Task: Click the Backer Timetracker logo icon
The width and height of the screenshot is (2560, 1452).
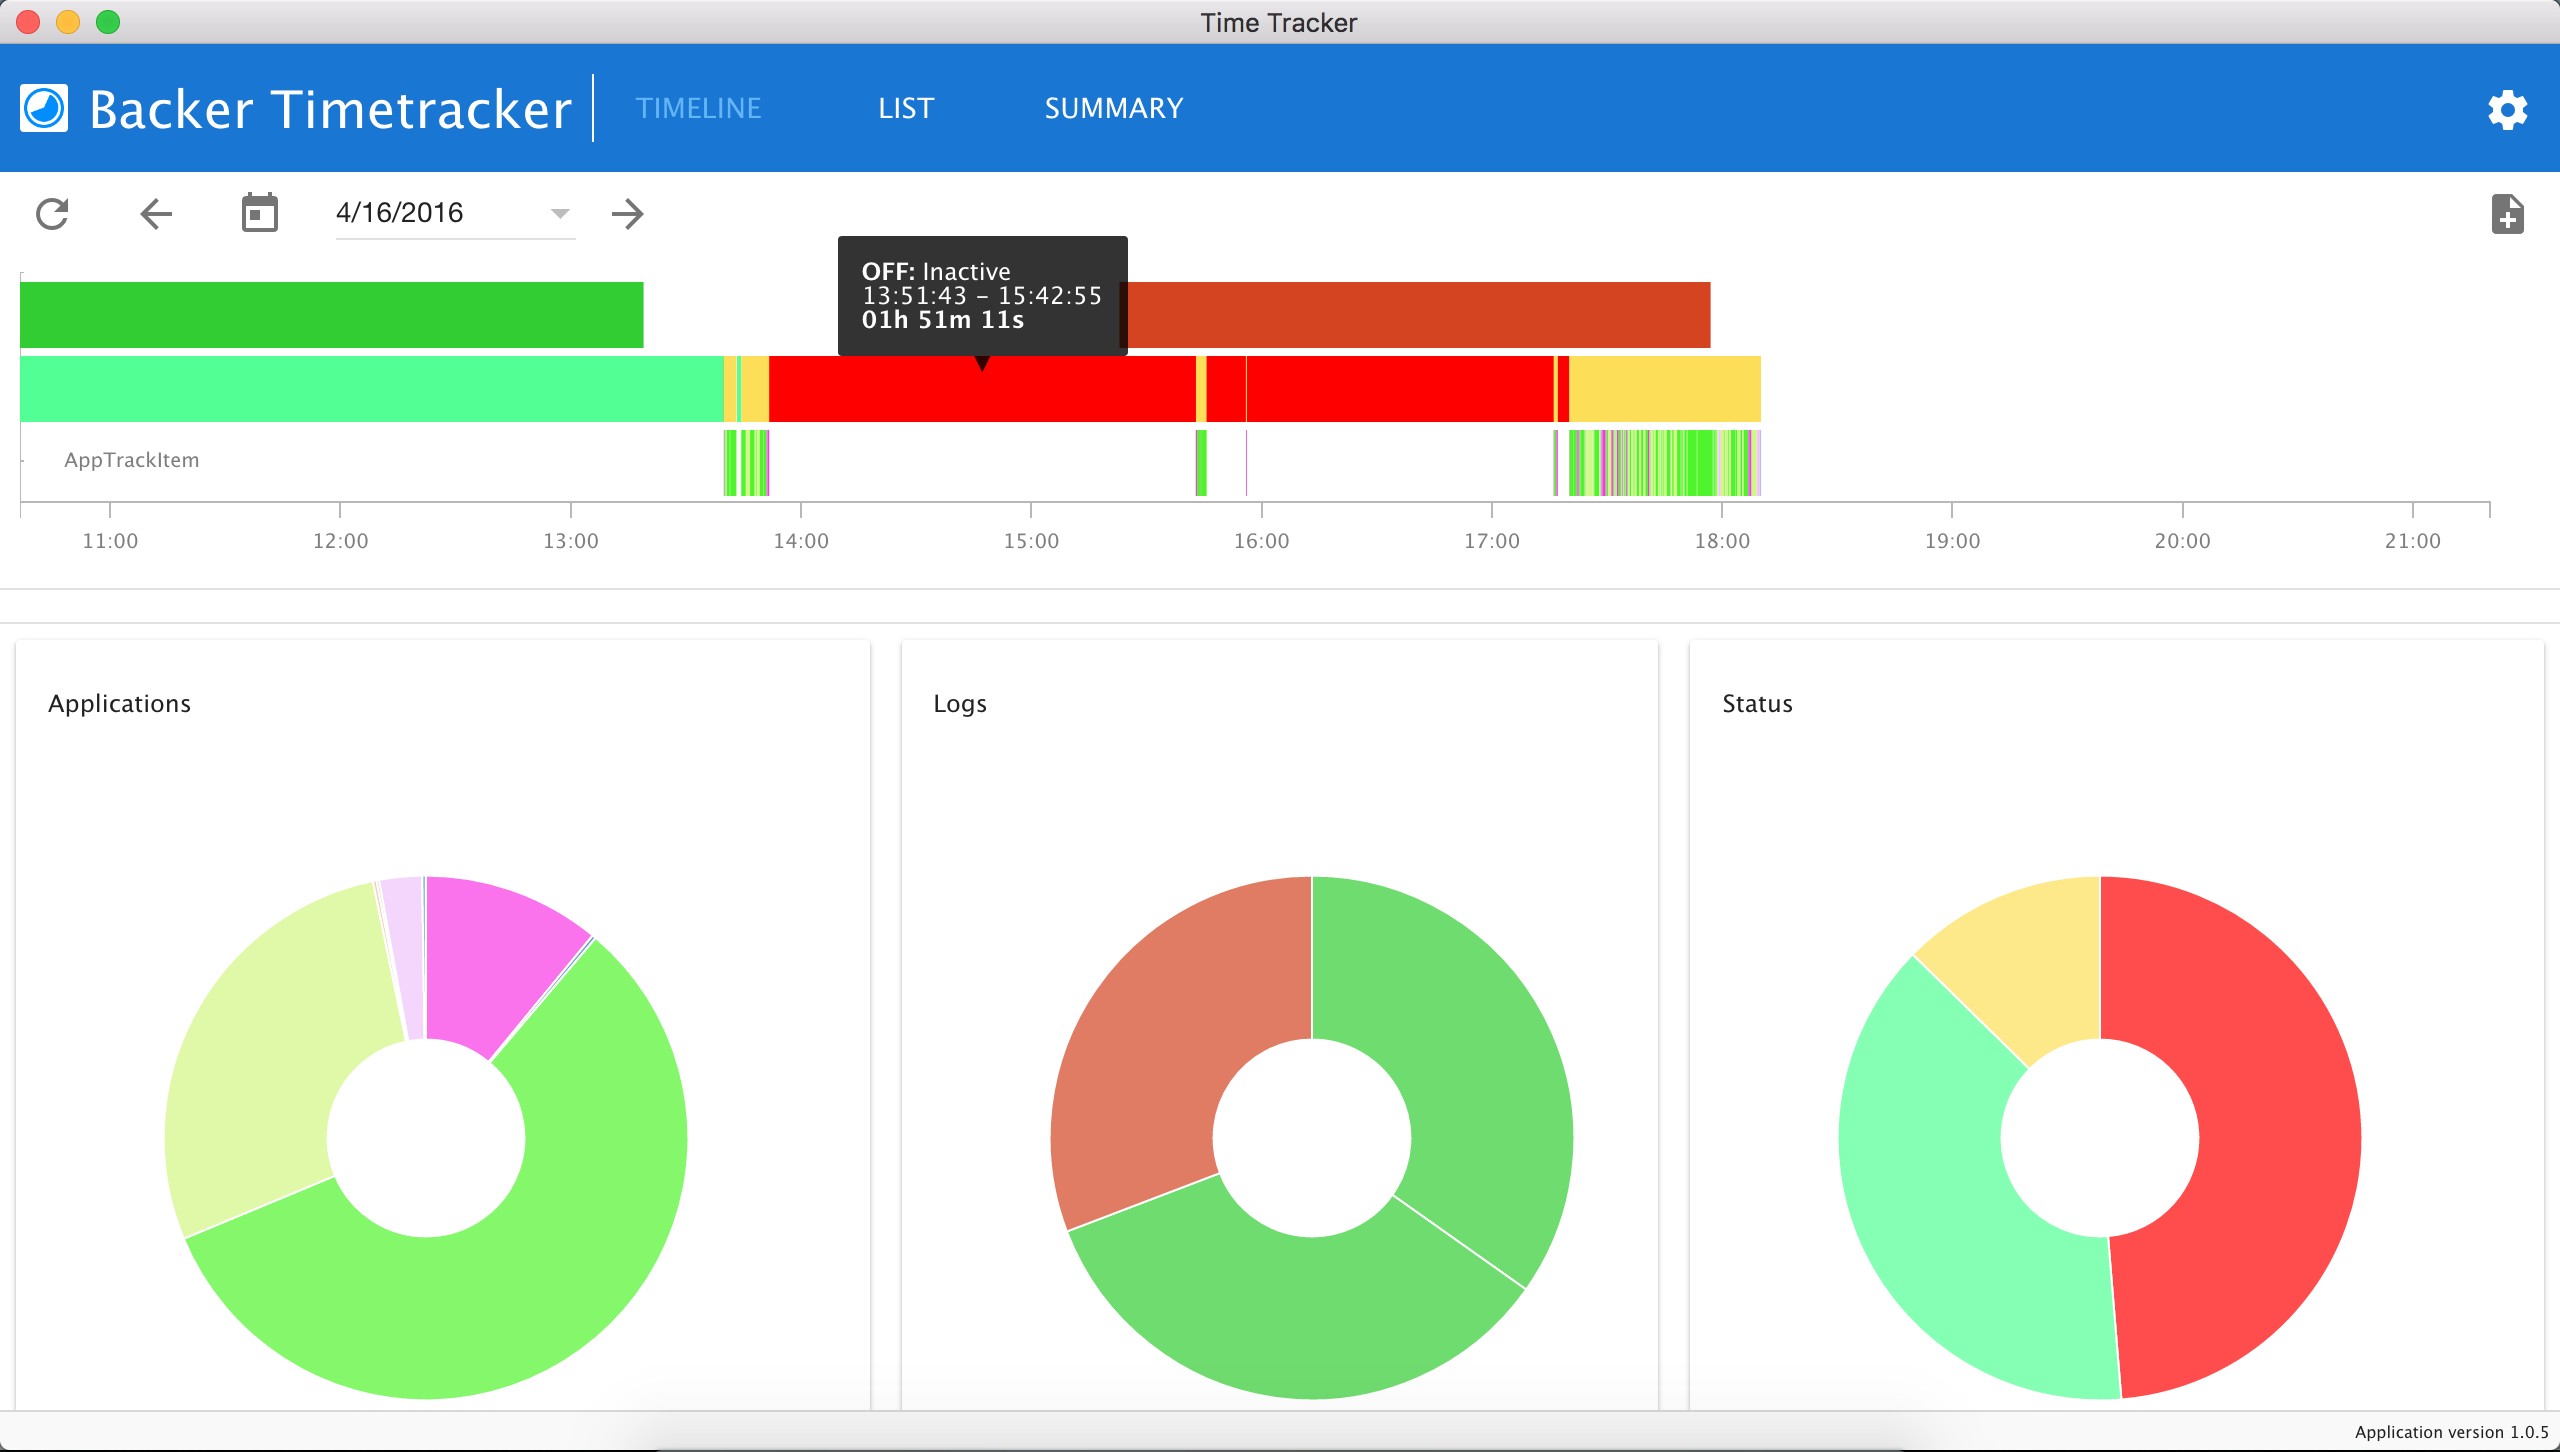Action: click(44, 109)
